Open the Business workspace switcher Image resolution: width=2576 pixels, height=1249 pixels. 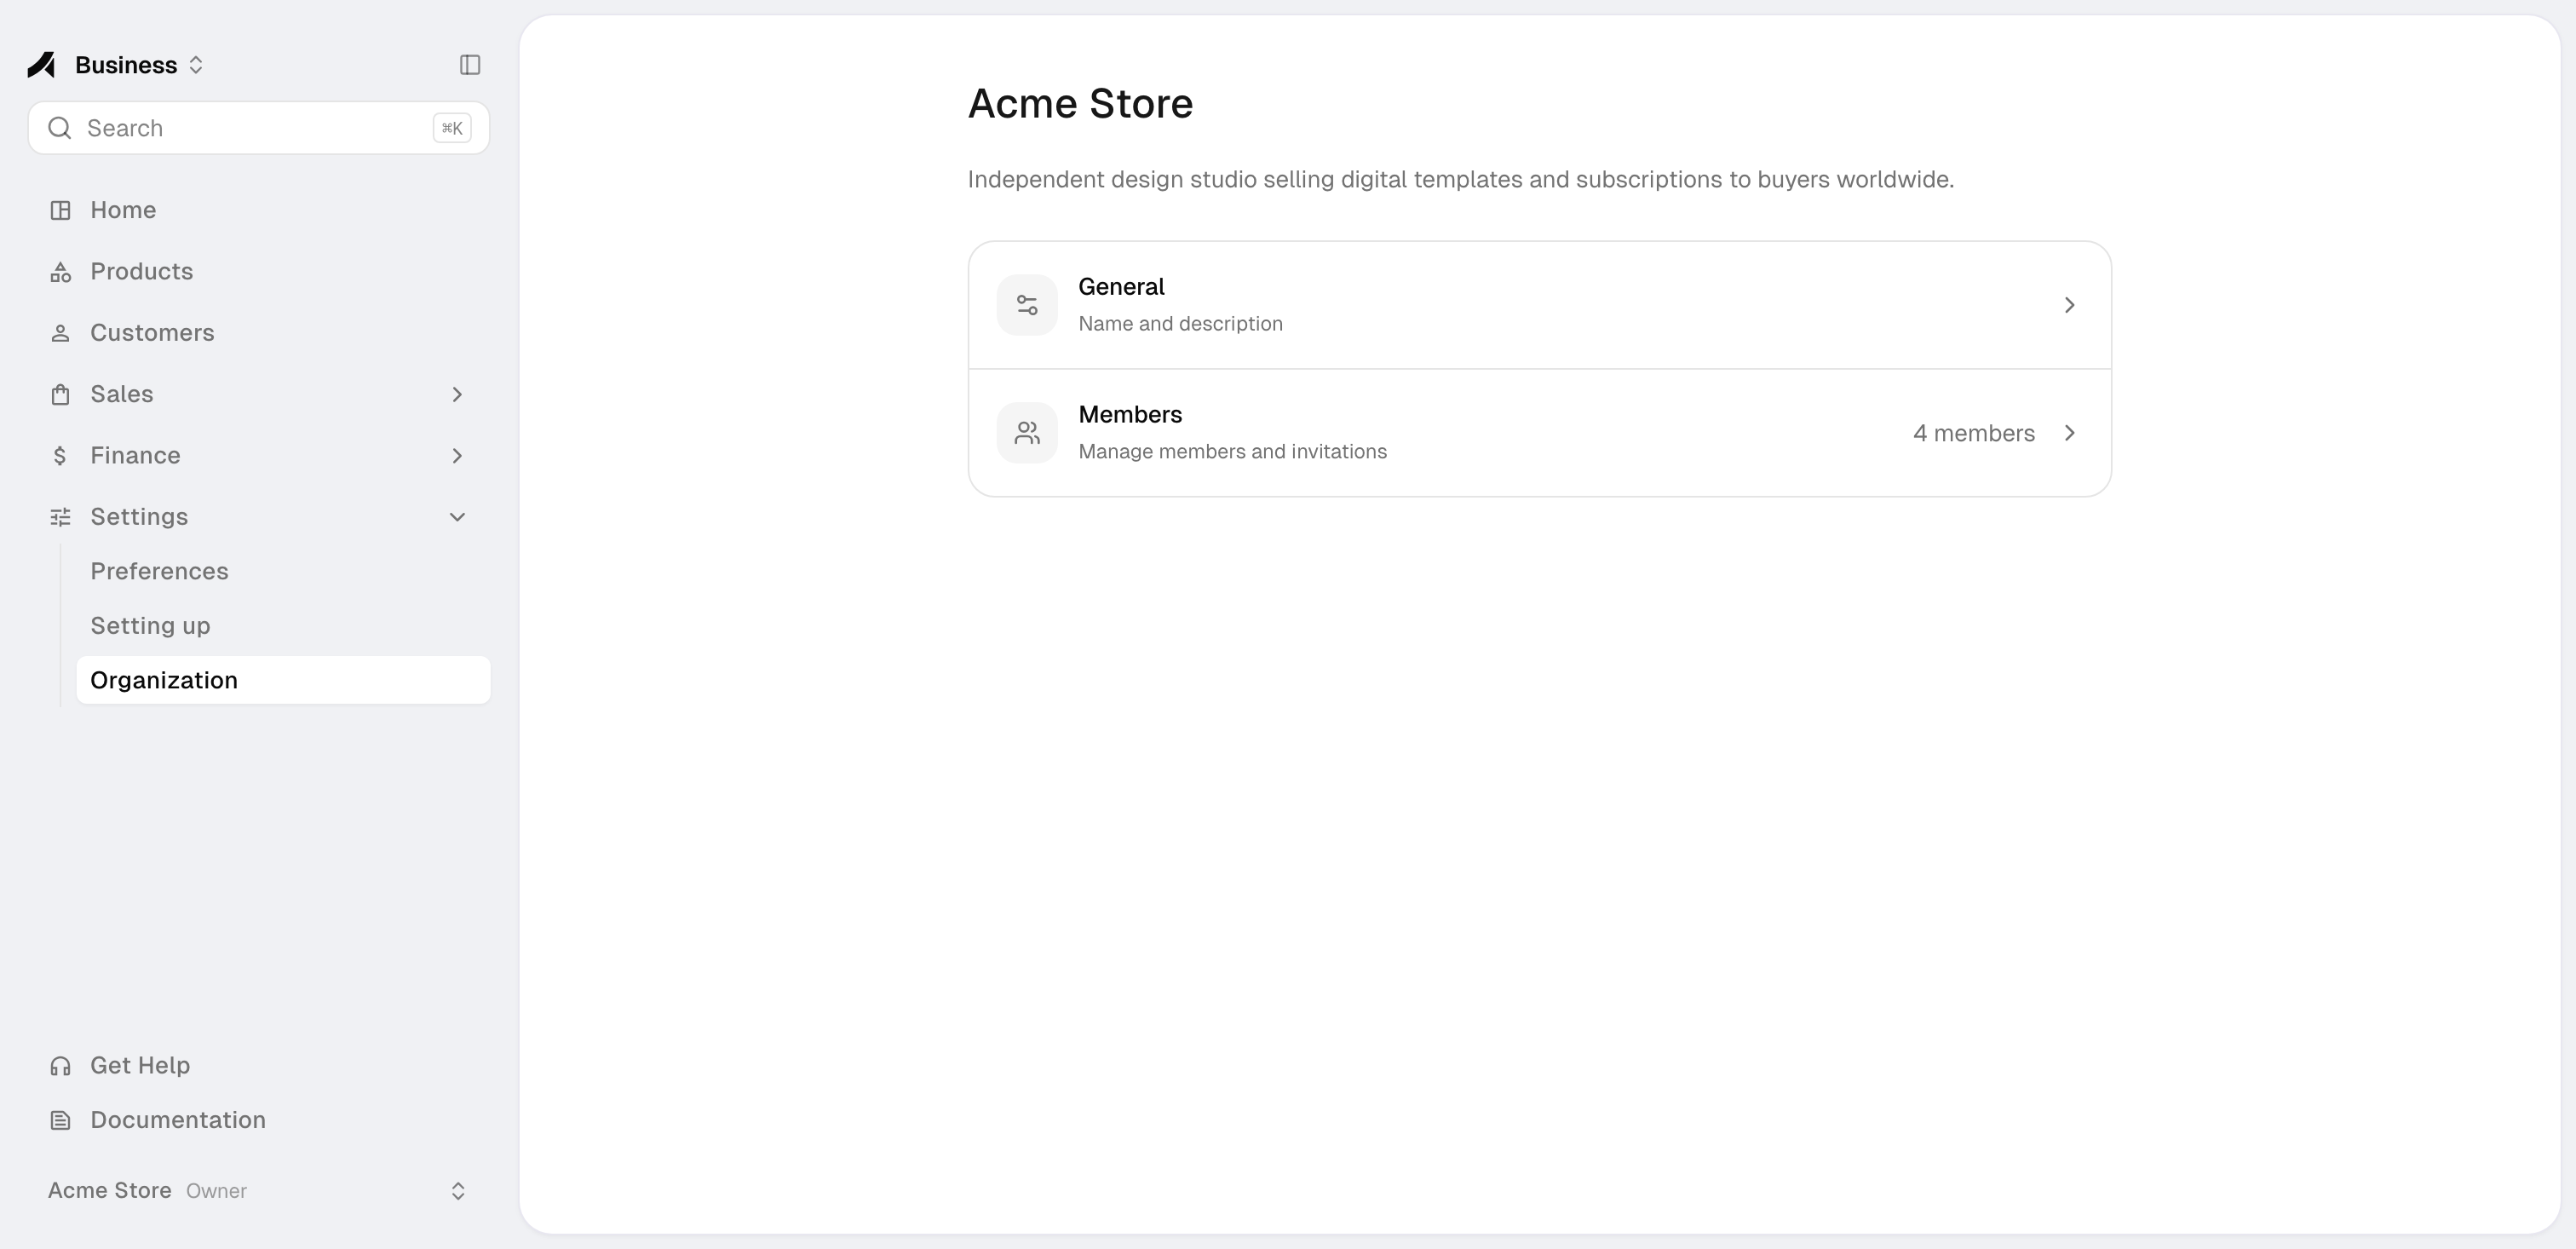pos(139,65)
